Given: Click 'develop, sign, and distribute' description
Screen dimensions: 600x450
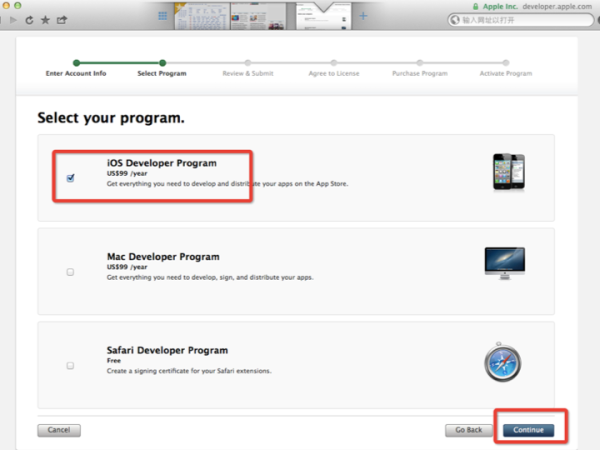Looking at the screenshot, I should pyautogui.click(x=210, y=277).
